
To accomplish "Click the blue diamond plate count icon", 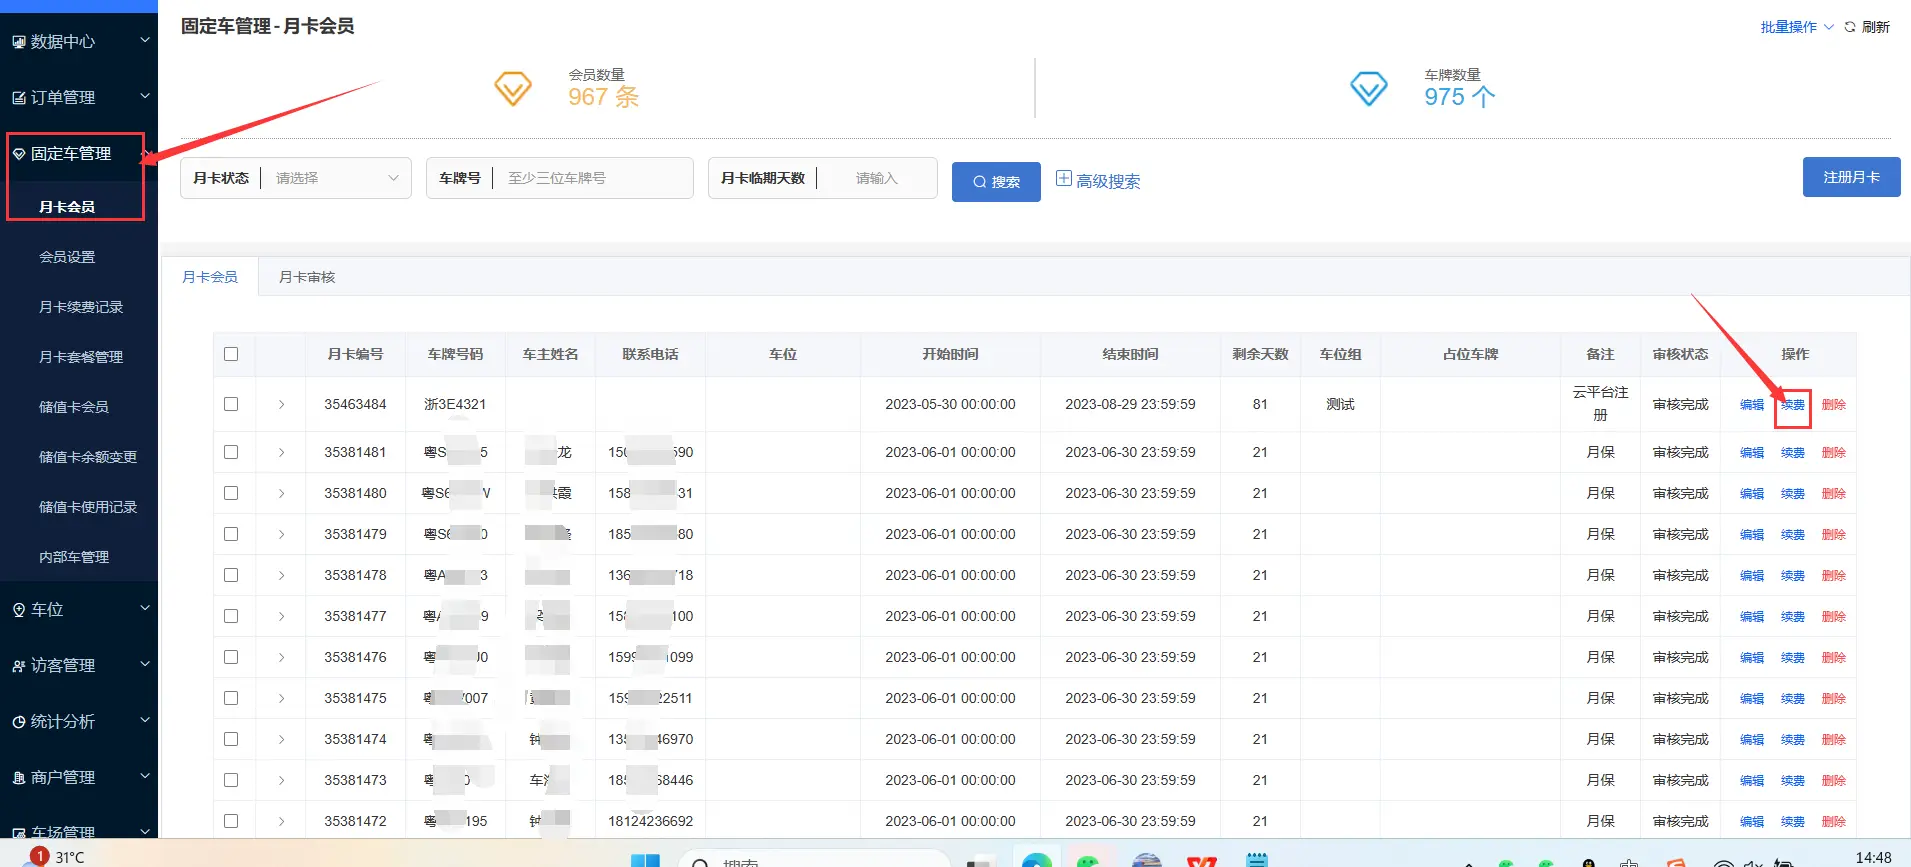I will (x=1368, y=89).
